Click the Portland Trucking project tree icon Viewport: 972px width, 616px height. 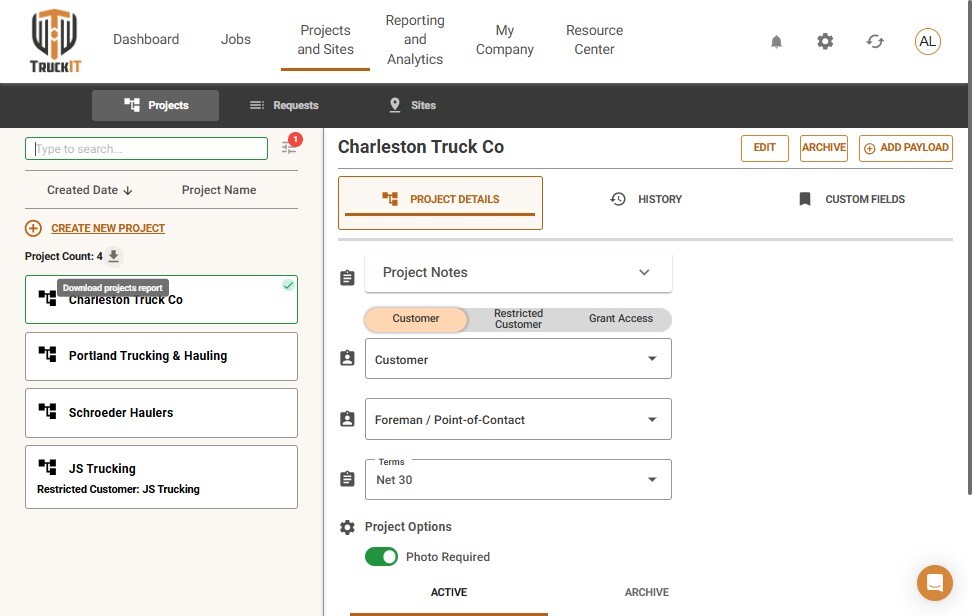[x=48, y=354]
